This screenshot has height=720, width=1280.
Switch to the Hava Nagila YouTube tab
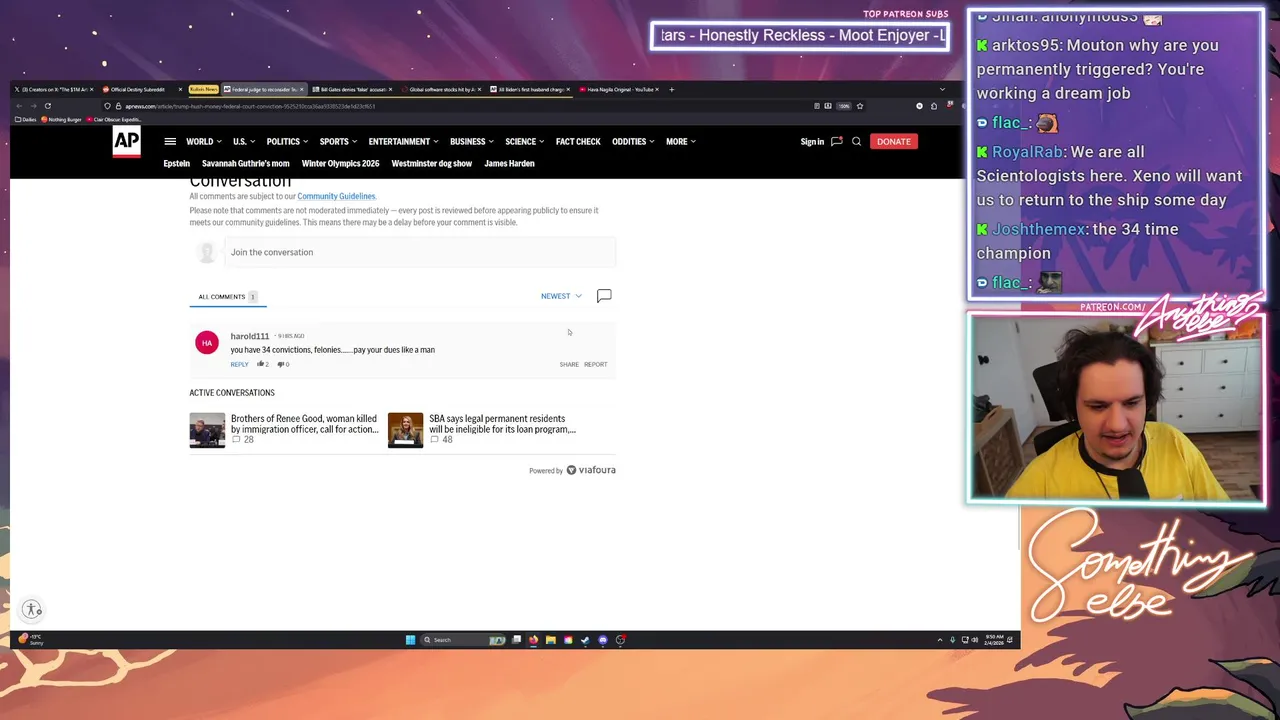(617, 89)
